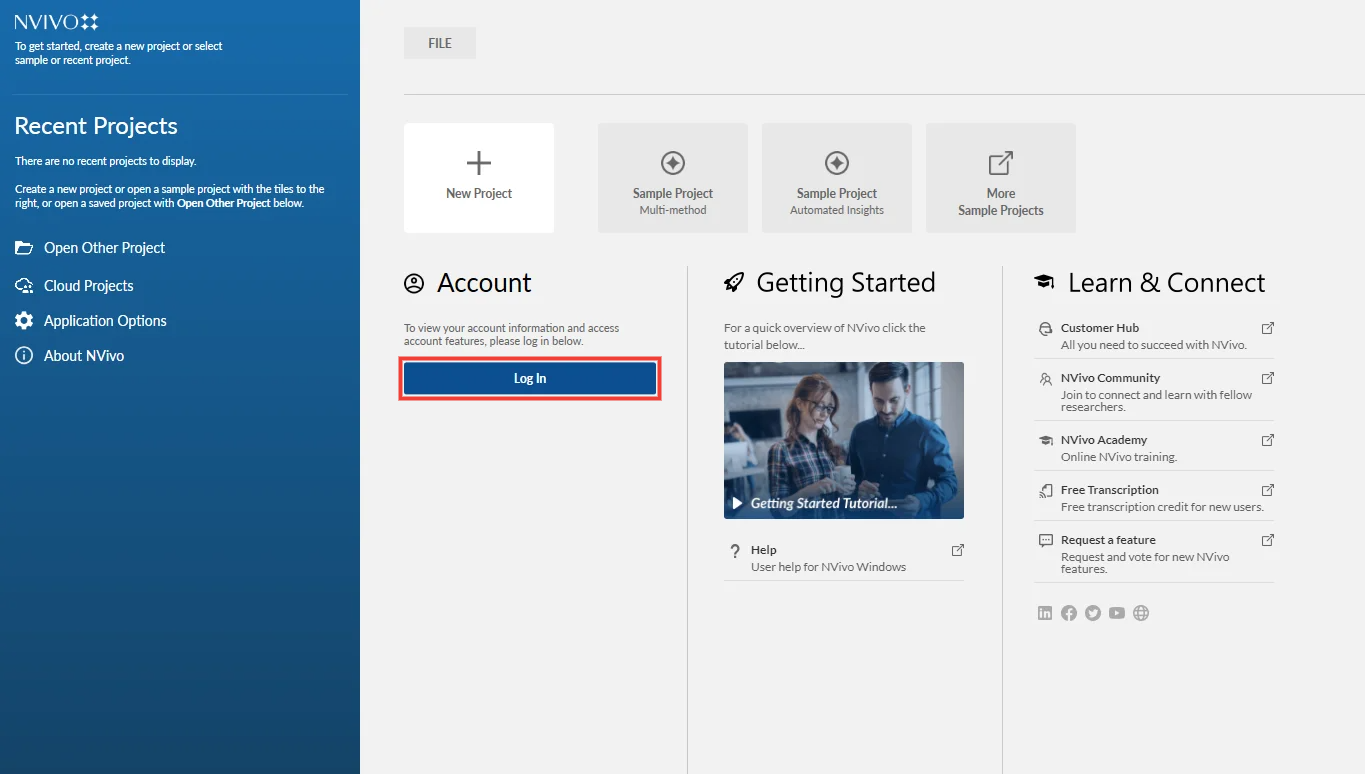Click Open Other Project in sidebar
Screen dimensions: 1365x774
(104, 248)
